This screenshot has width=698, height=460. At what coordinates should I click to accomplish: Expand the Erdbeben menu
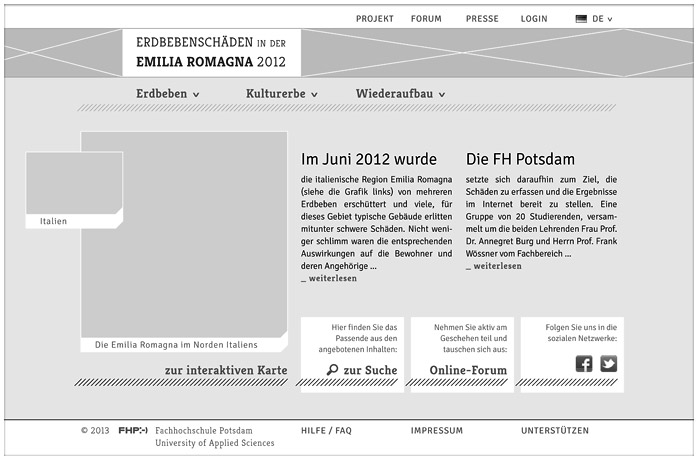pos(167,94)
